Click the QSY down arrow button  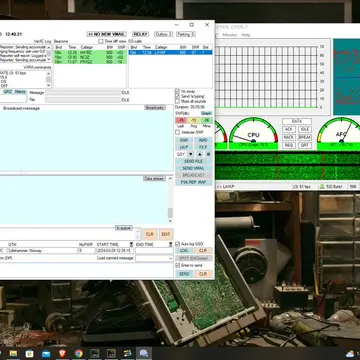(x=191, y=154)
